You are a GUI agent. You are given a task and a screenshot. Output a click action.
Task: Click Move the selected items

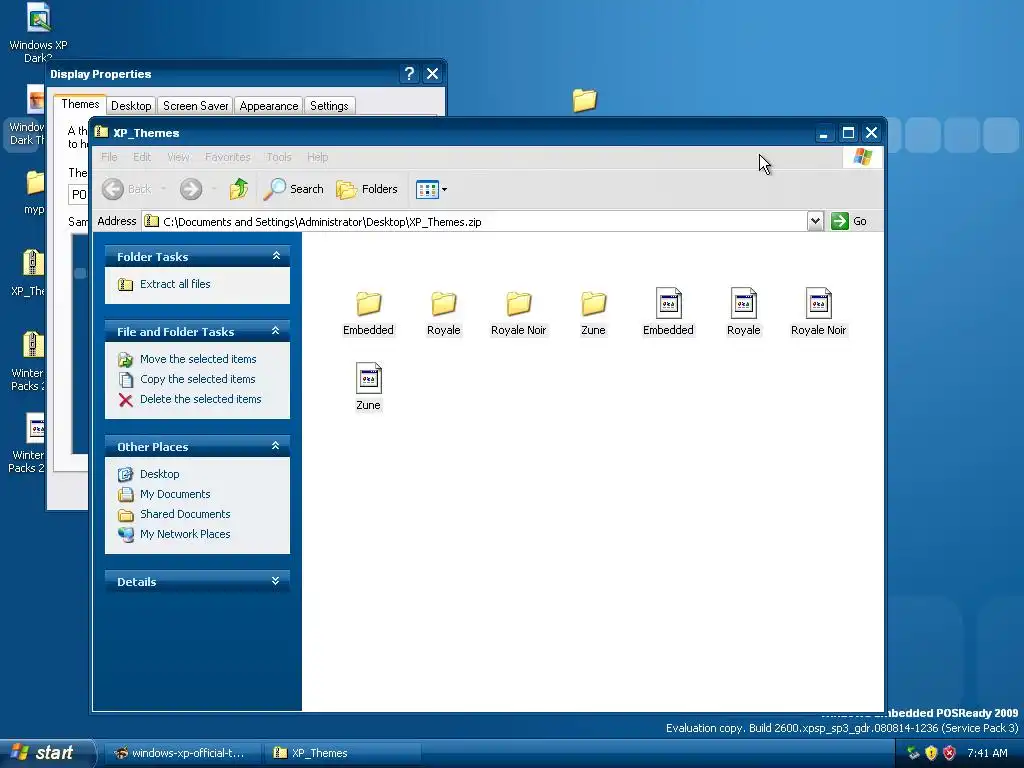point(198,359)
